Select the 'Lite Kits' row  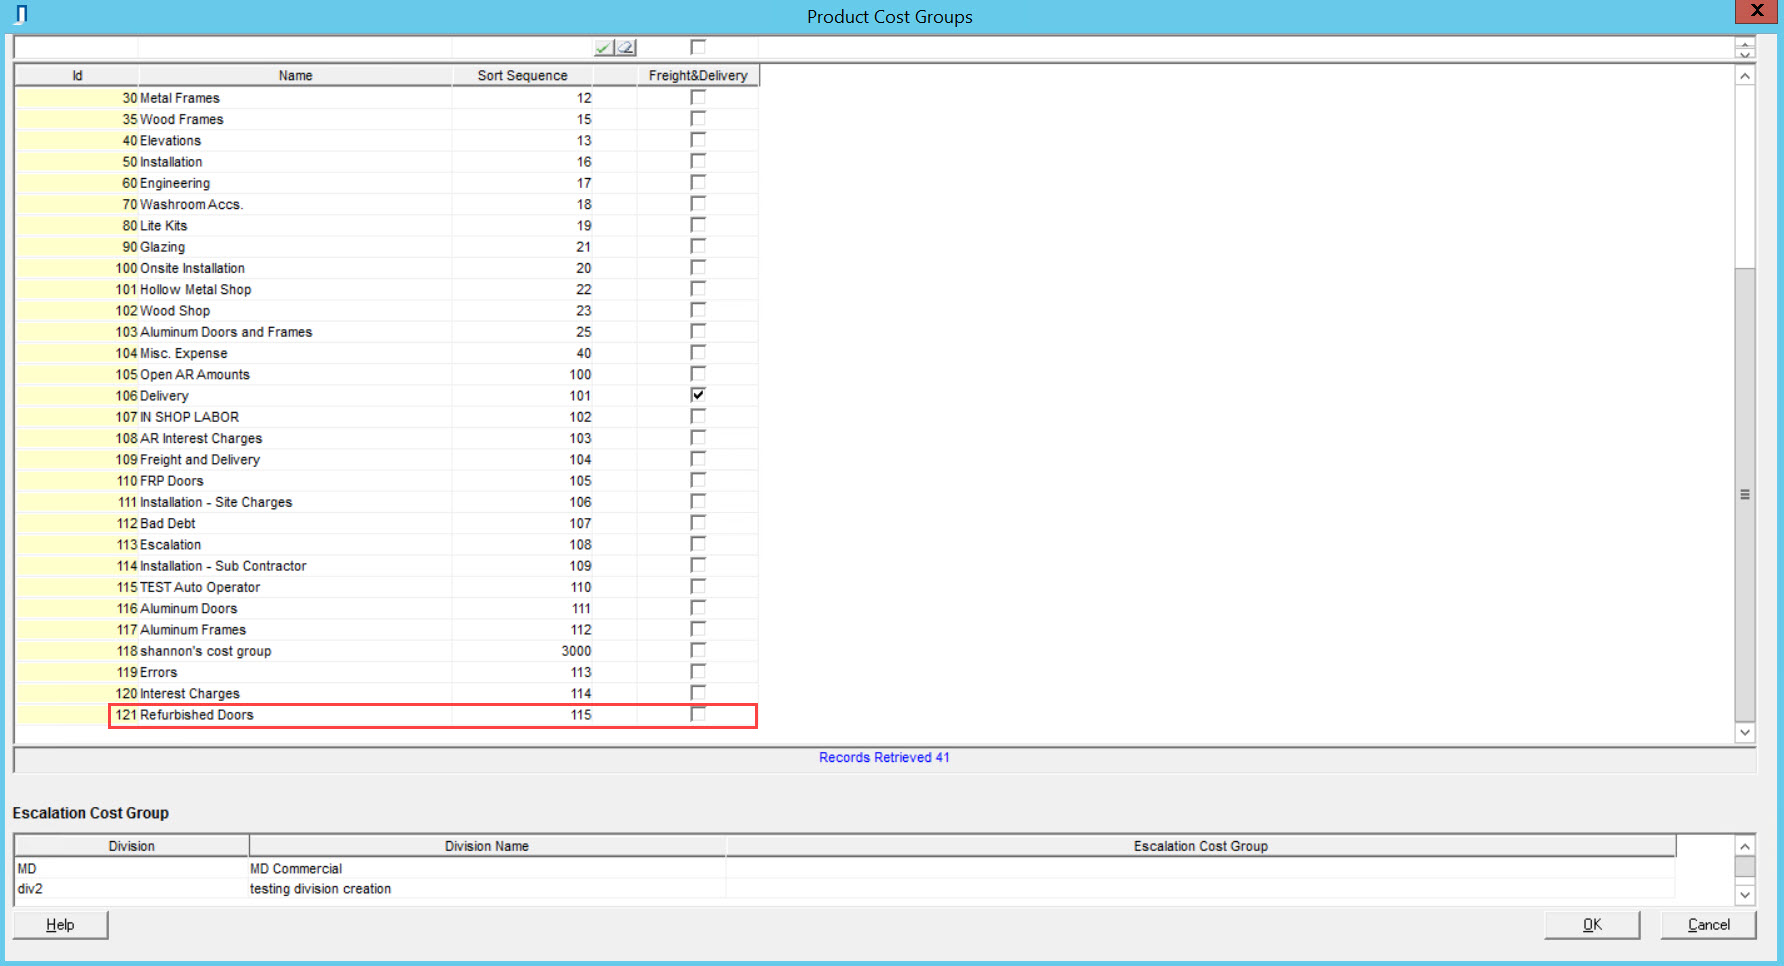click(x=386, y=226)
